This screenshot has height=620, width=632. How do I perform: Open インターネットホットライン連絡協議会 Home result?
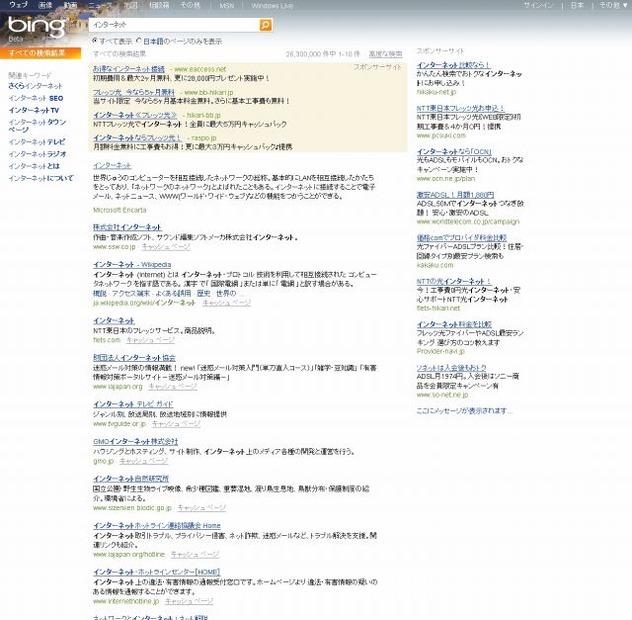[157, 526]
